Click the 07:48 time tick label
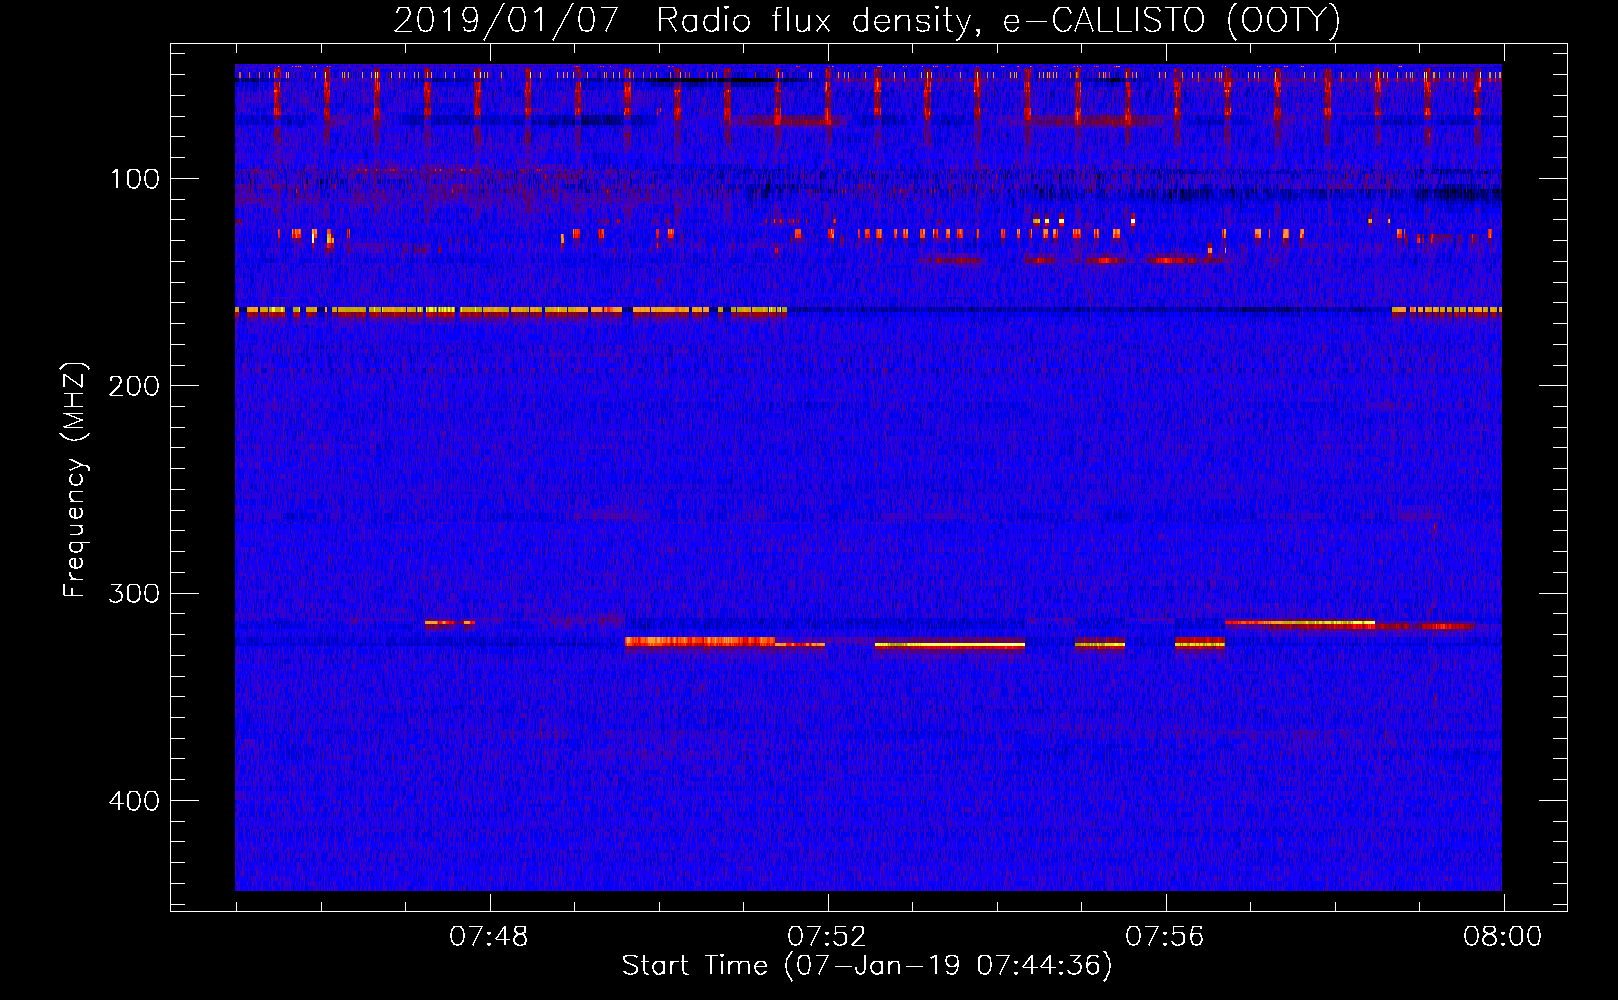 (x=489, y=937)
